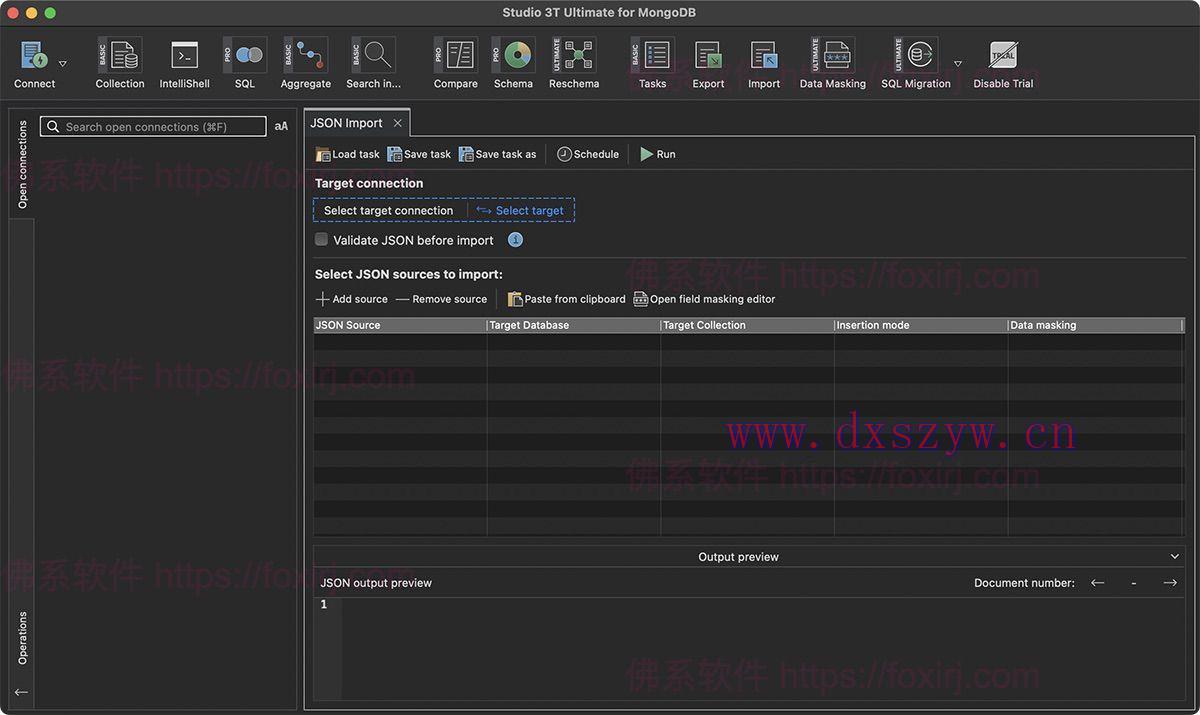Click the Target Database column header
This screenshot has height=715, width=1200.
(574, 325)
